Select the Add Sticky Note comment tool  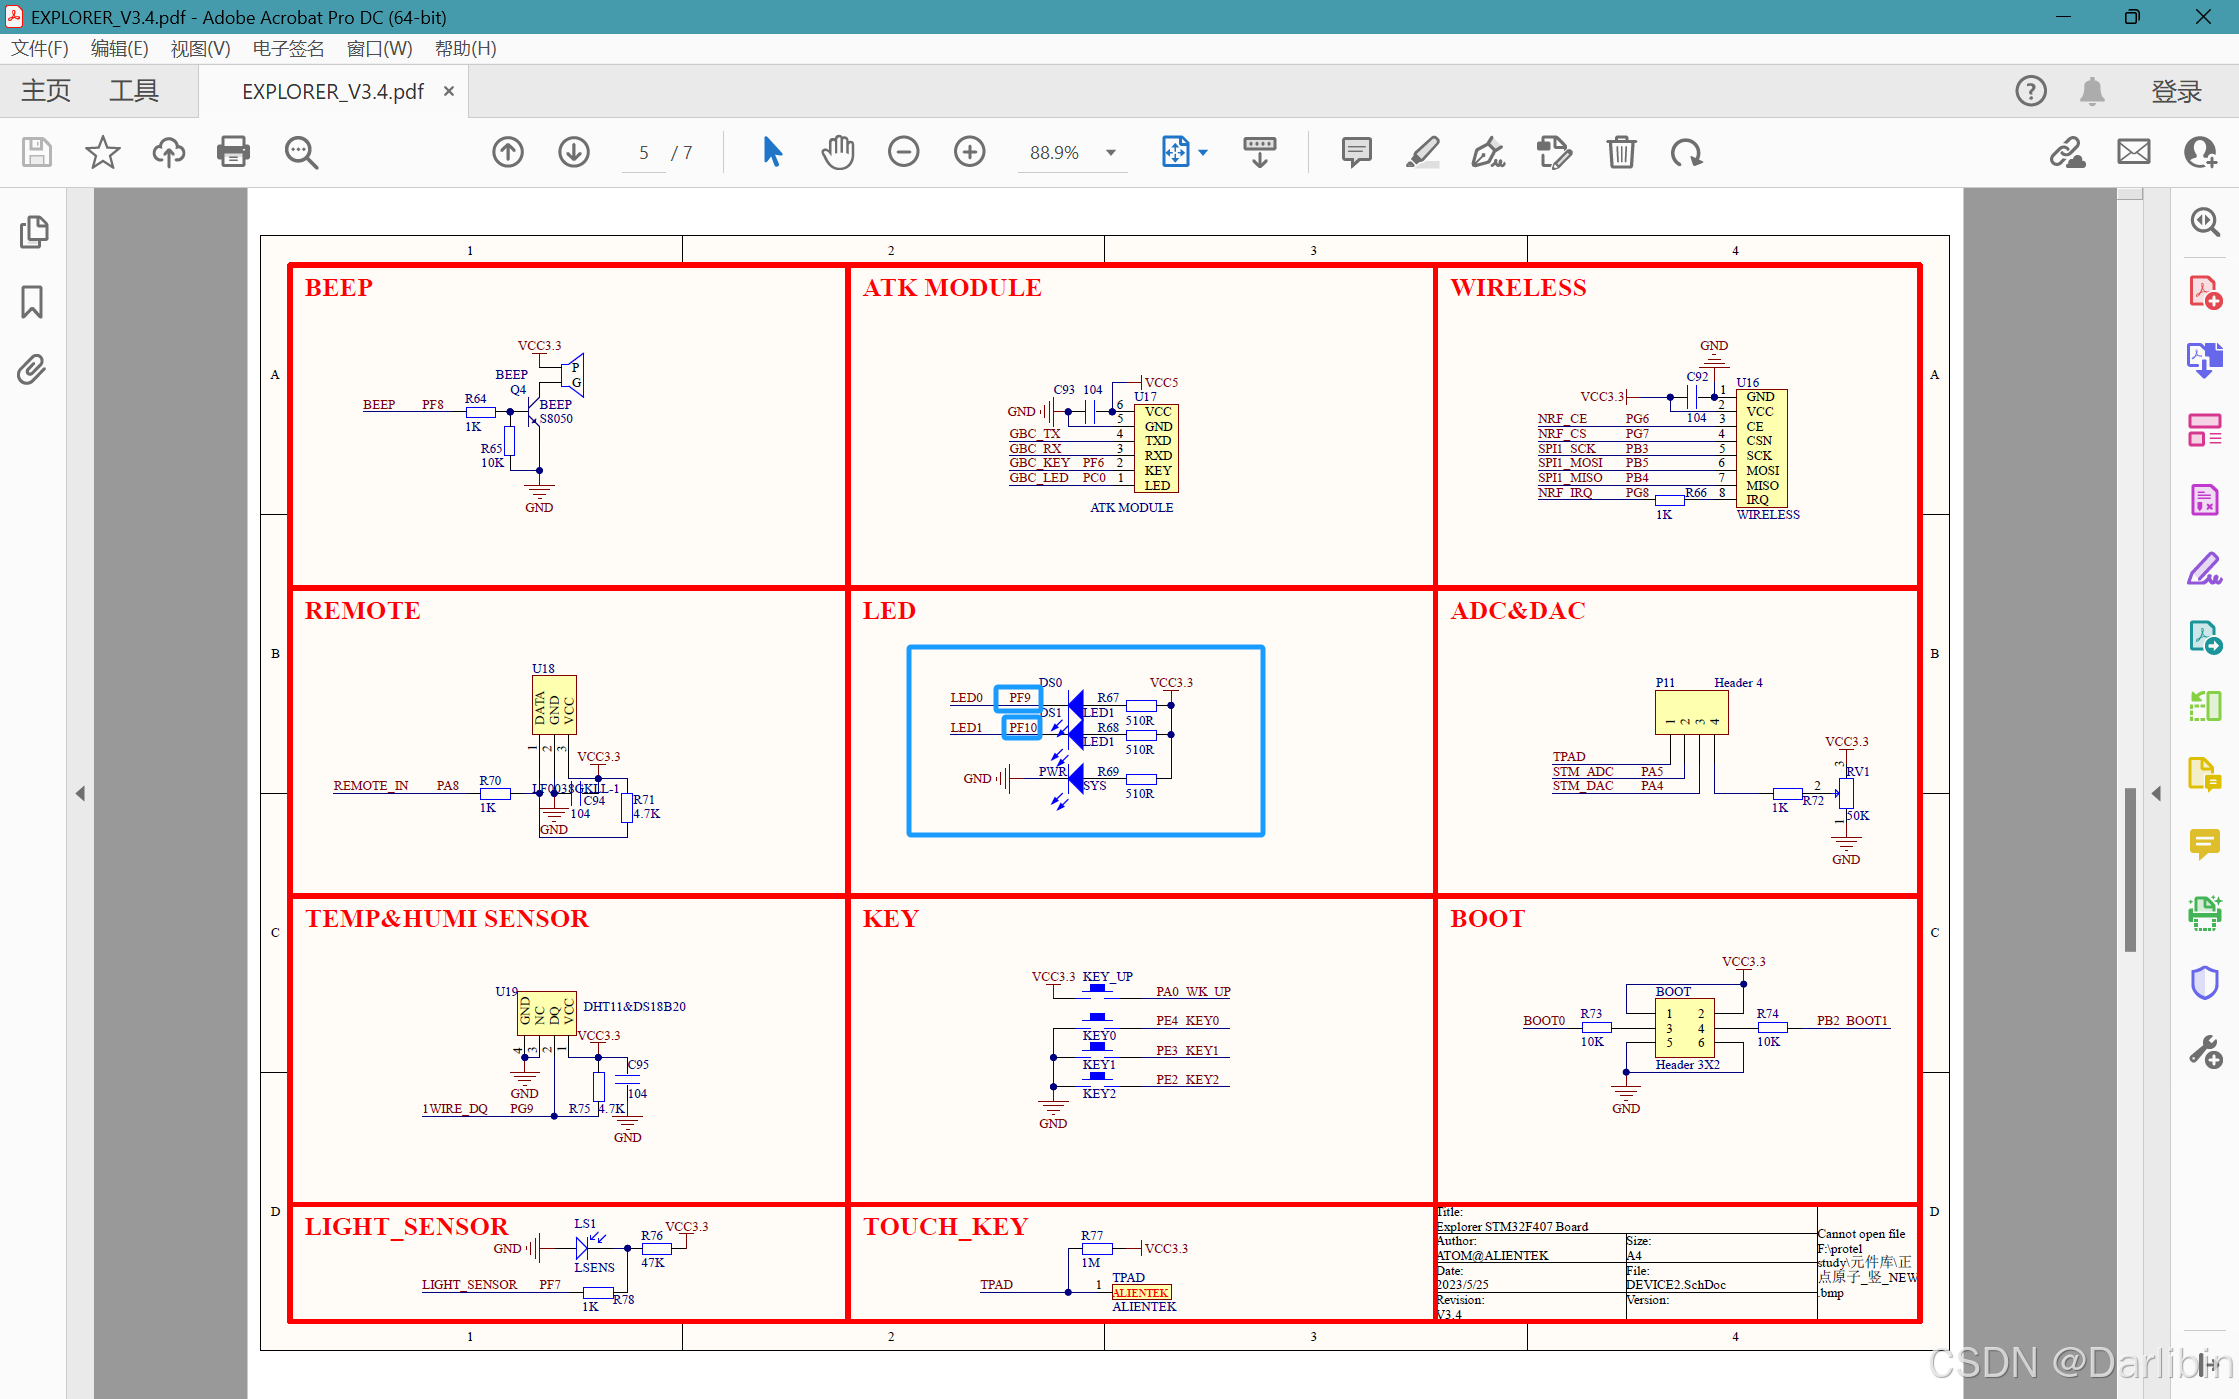pyautogui.click(x=1355, y=152)
